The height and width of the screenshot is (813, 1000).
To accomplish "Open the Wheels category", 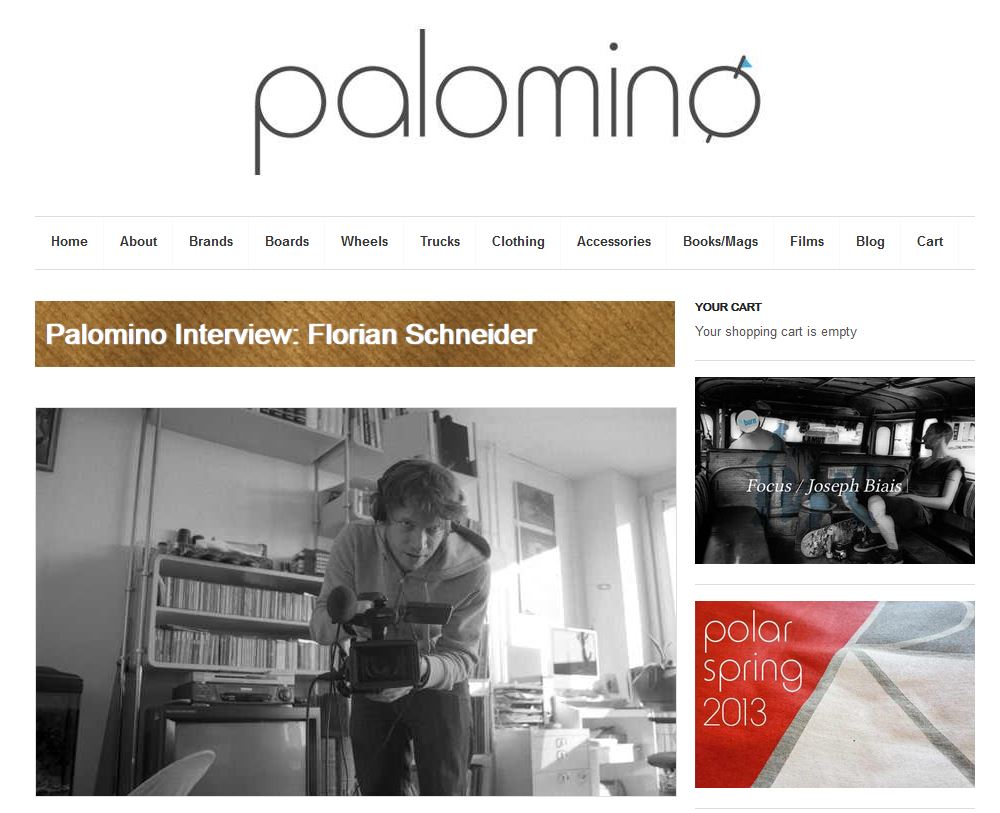I will pos(364,242).
